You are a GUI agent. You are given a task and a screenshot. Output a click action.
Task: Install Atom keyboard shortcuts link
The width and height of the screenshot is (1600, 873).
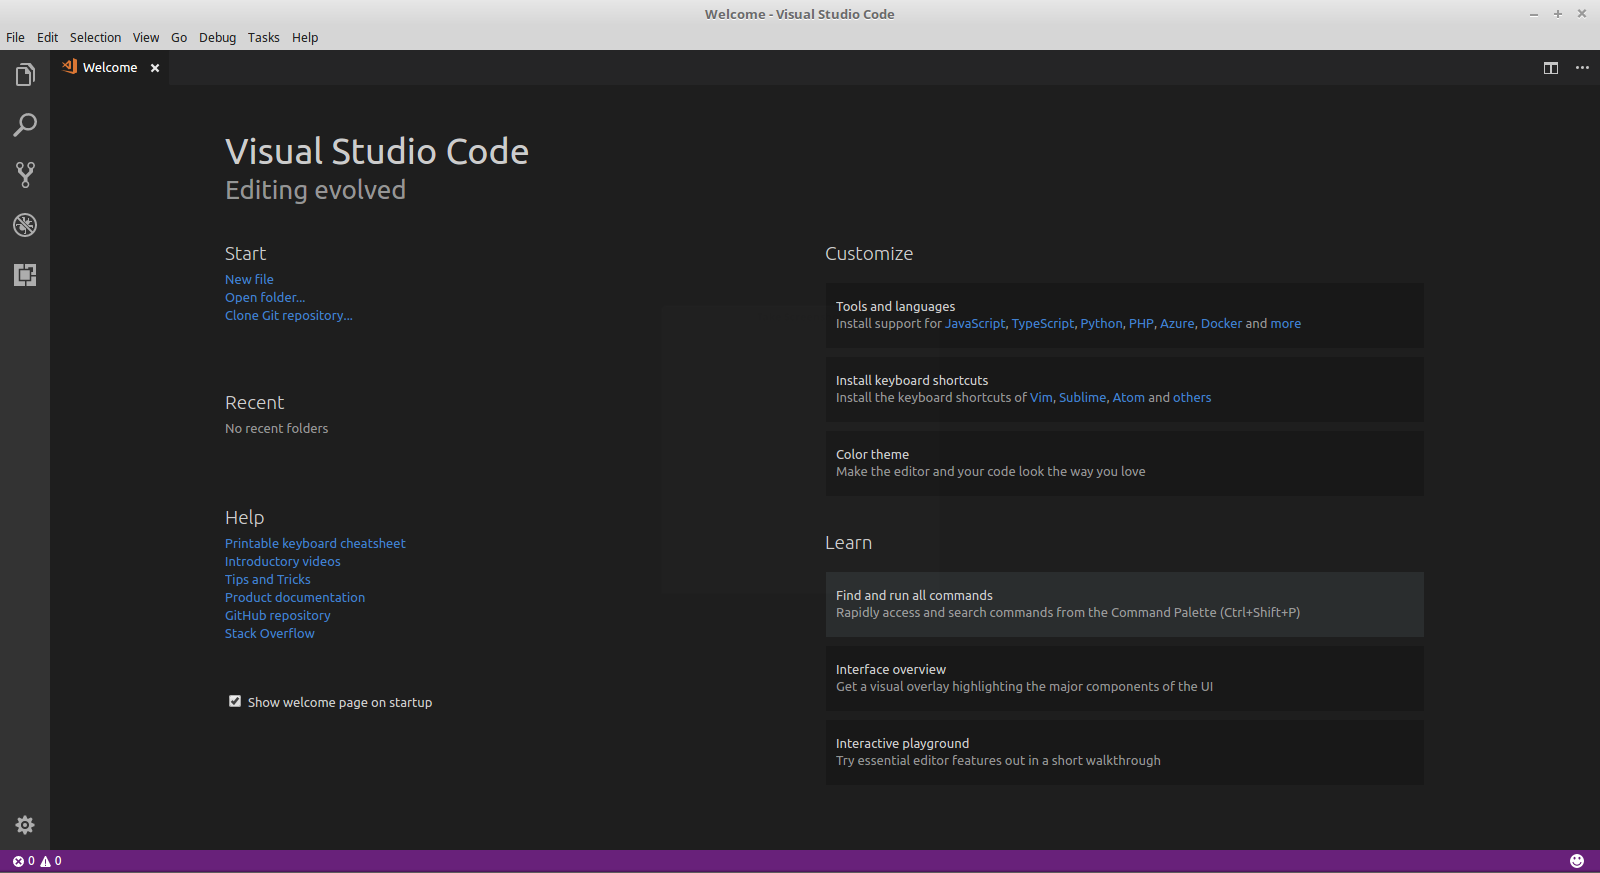pyautogui.click(x=1129, y=397)
